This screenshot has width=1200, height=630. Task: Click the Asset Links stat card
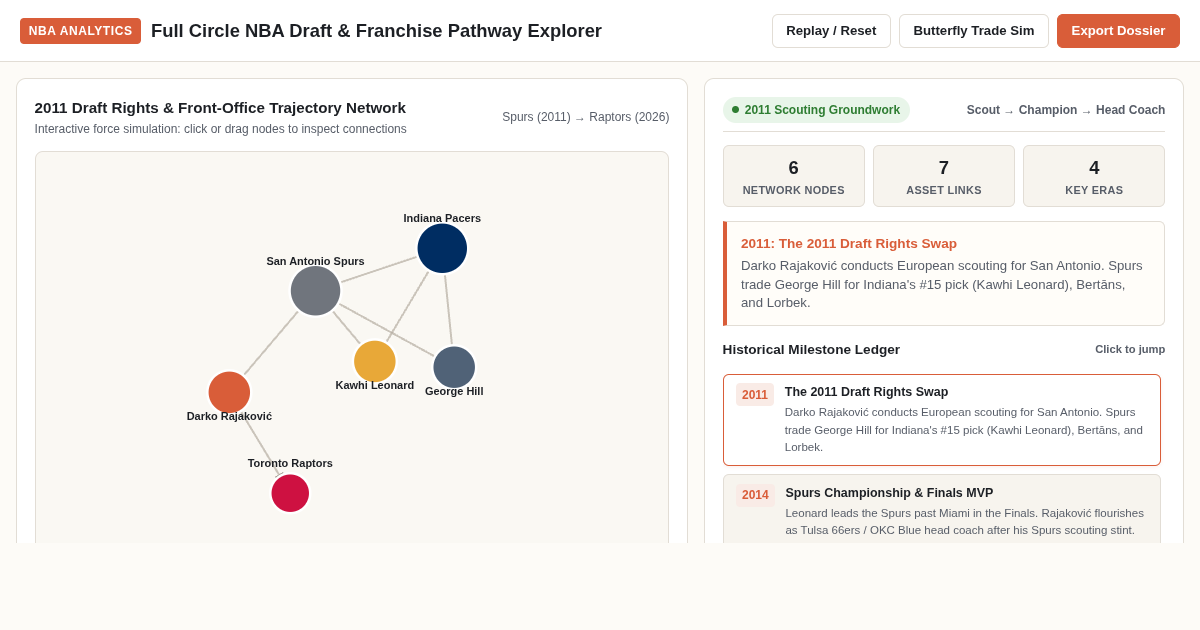[944, 176]
